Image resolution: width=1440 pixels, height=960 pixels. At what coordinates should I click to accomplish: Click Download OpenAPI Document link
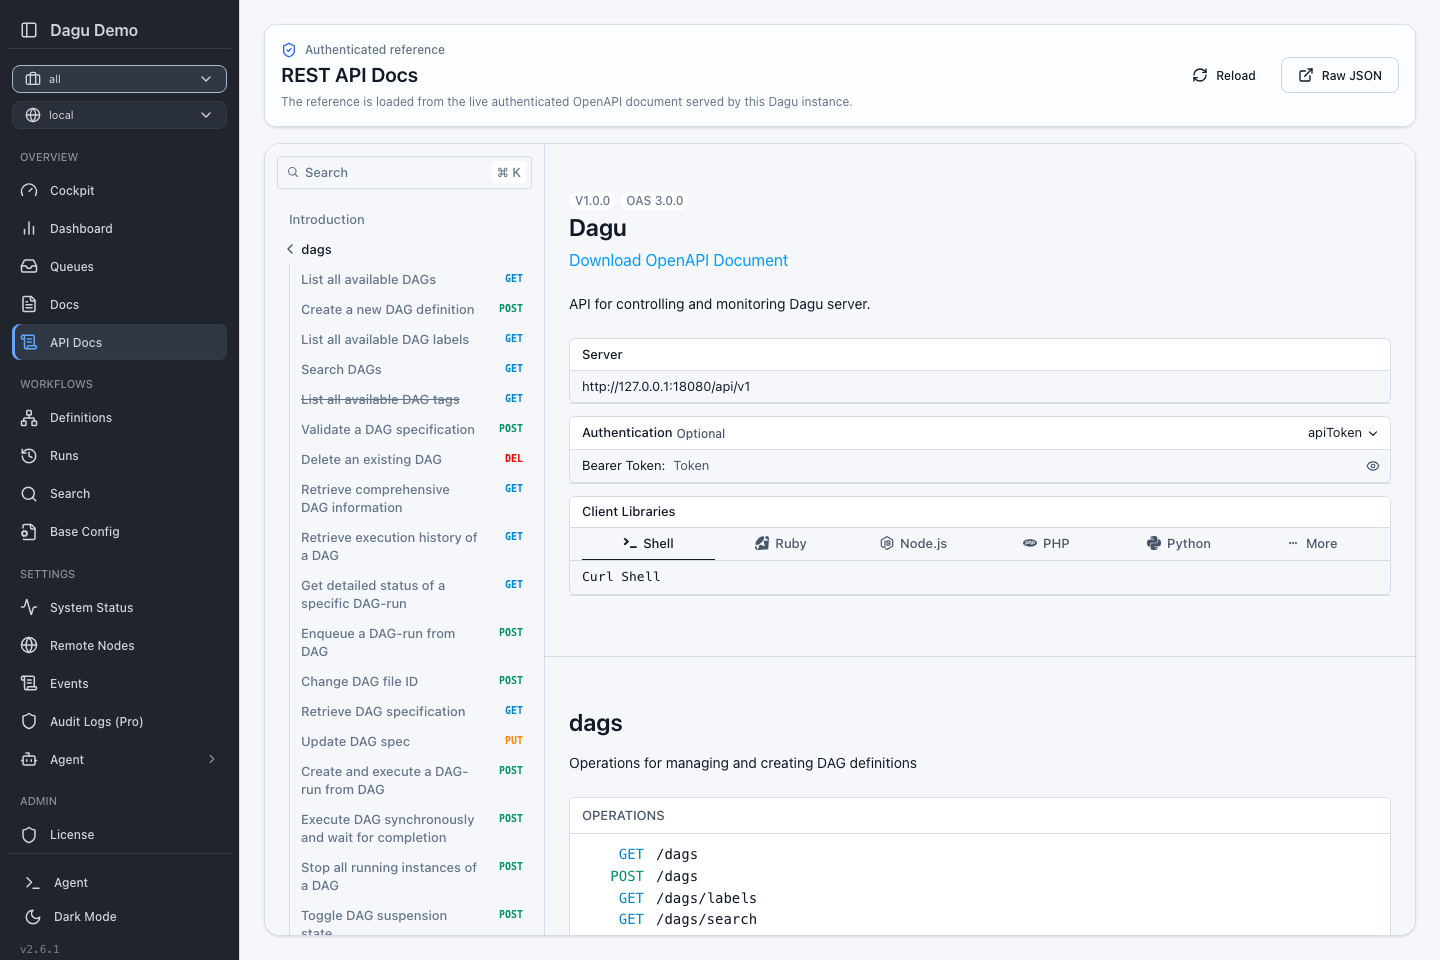click(678, 260)
